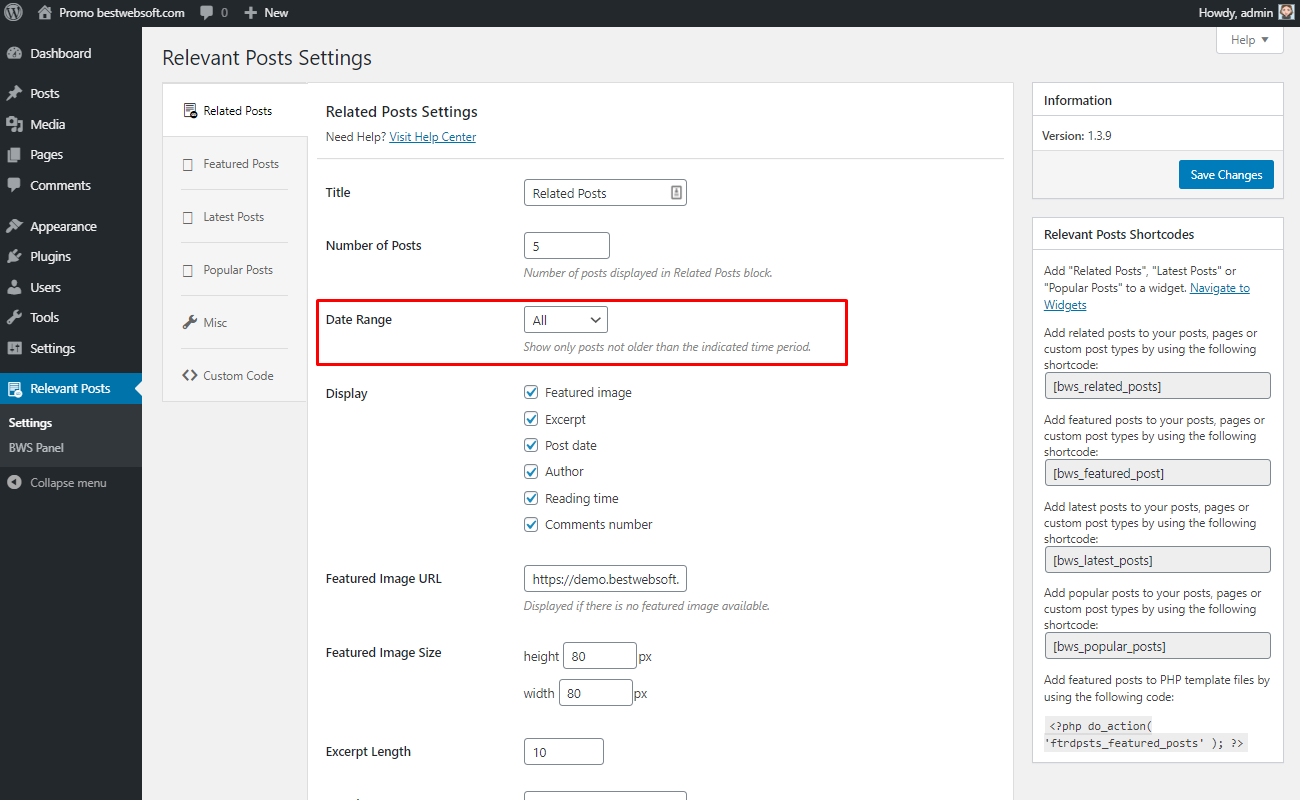Open the admin avatar icon
The width and height of the screenshot is (1300, 800).
1286,13
